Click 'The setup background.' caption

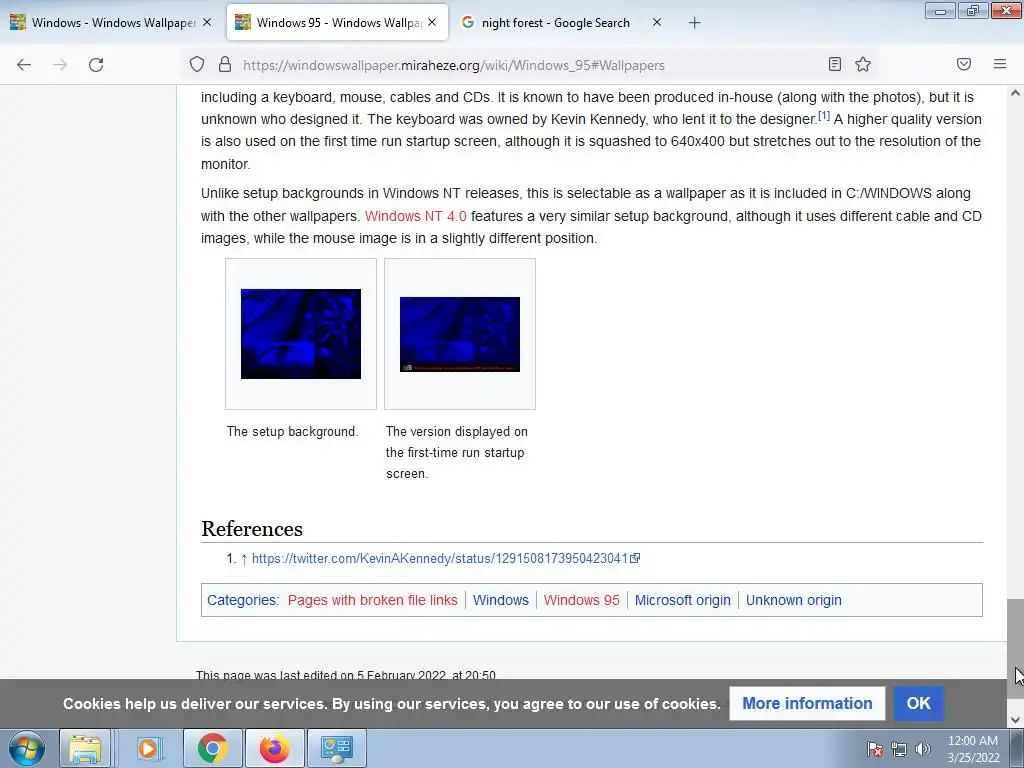pos(292,432)
